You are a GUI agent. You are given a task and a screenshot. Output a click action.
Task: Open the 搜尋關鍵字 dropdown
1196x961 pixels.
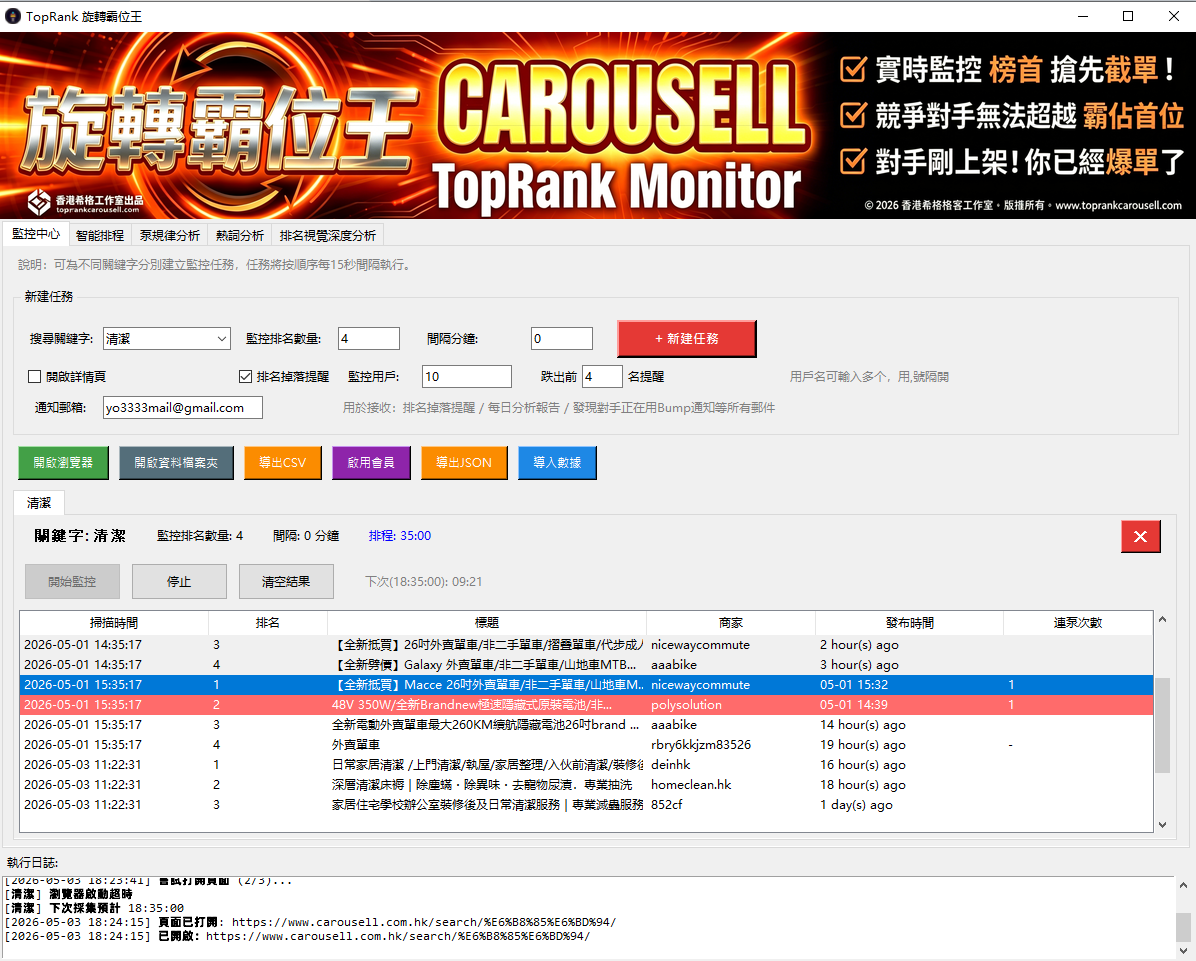tap(222, 339)
